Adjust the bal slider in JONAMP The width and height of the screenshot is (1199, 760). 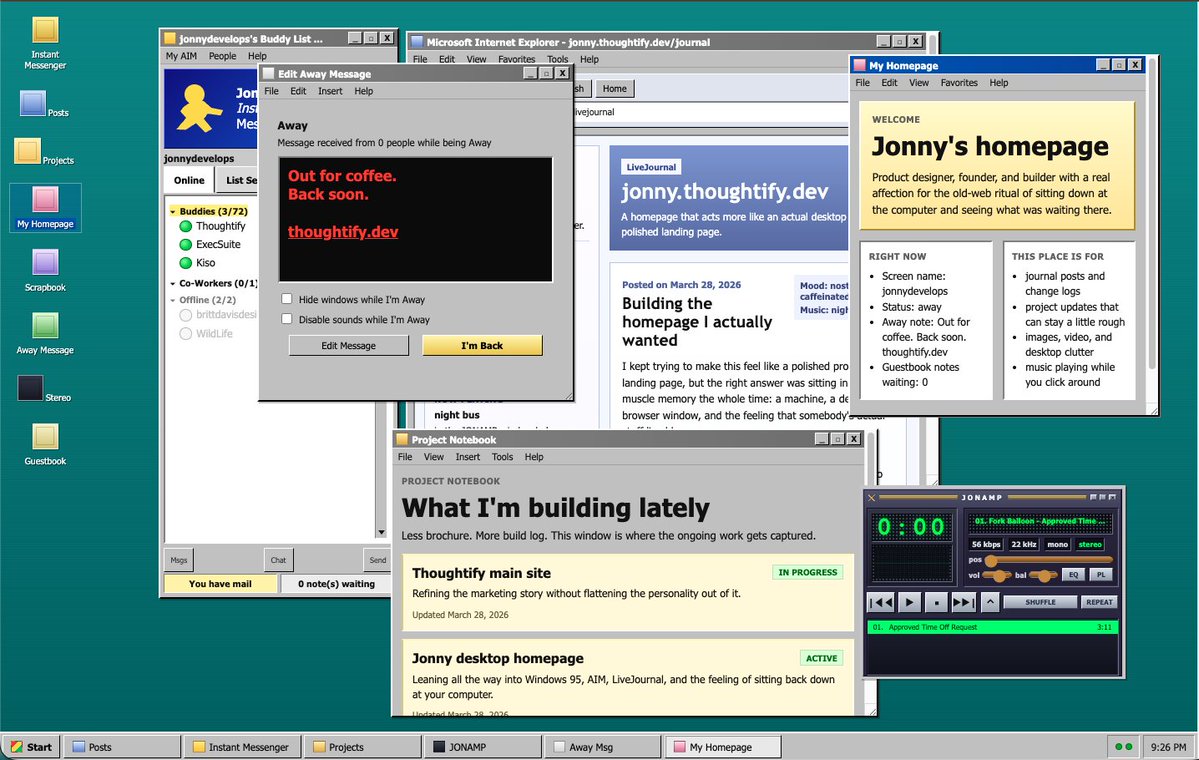click(x=1043, y=575)
